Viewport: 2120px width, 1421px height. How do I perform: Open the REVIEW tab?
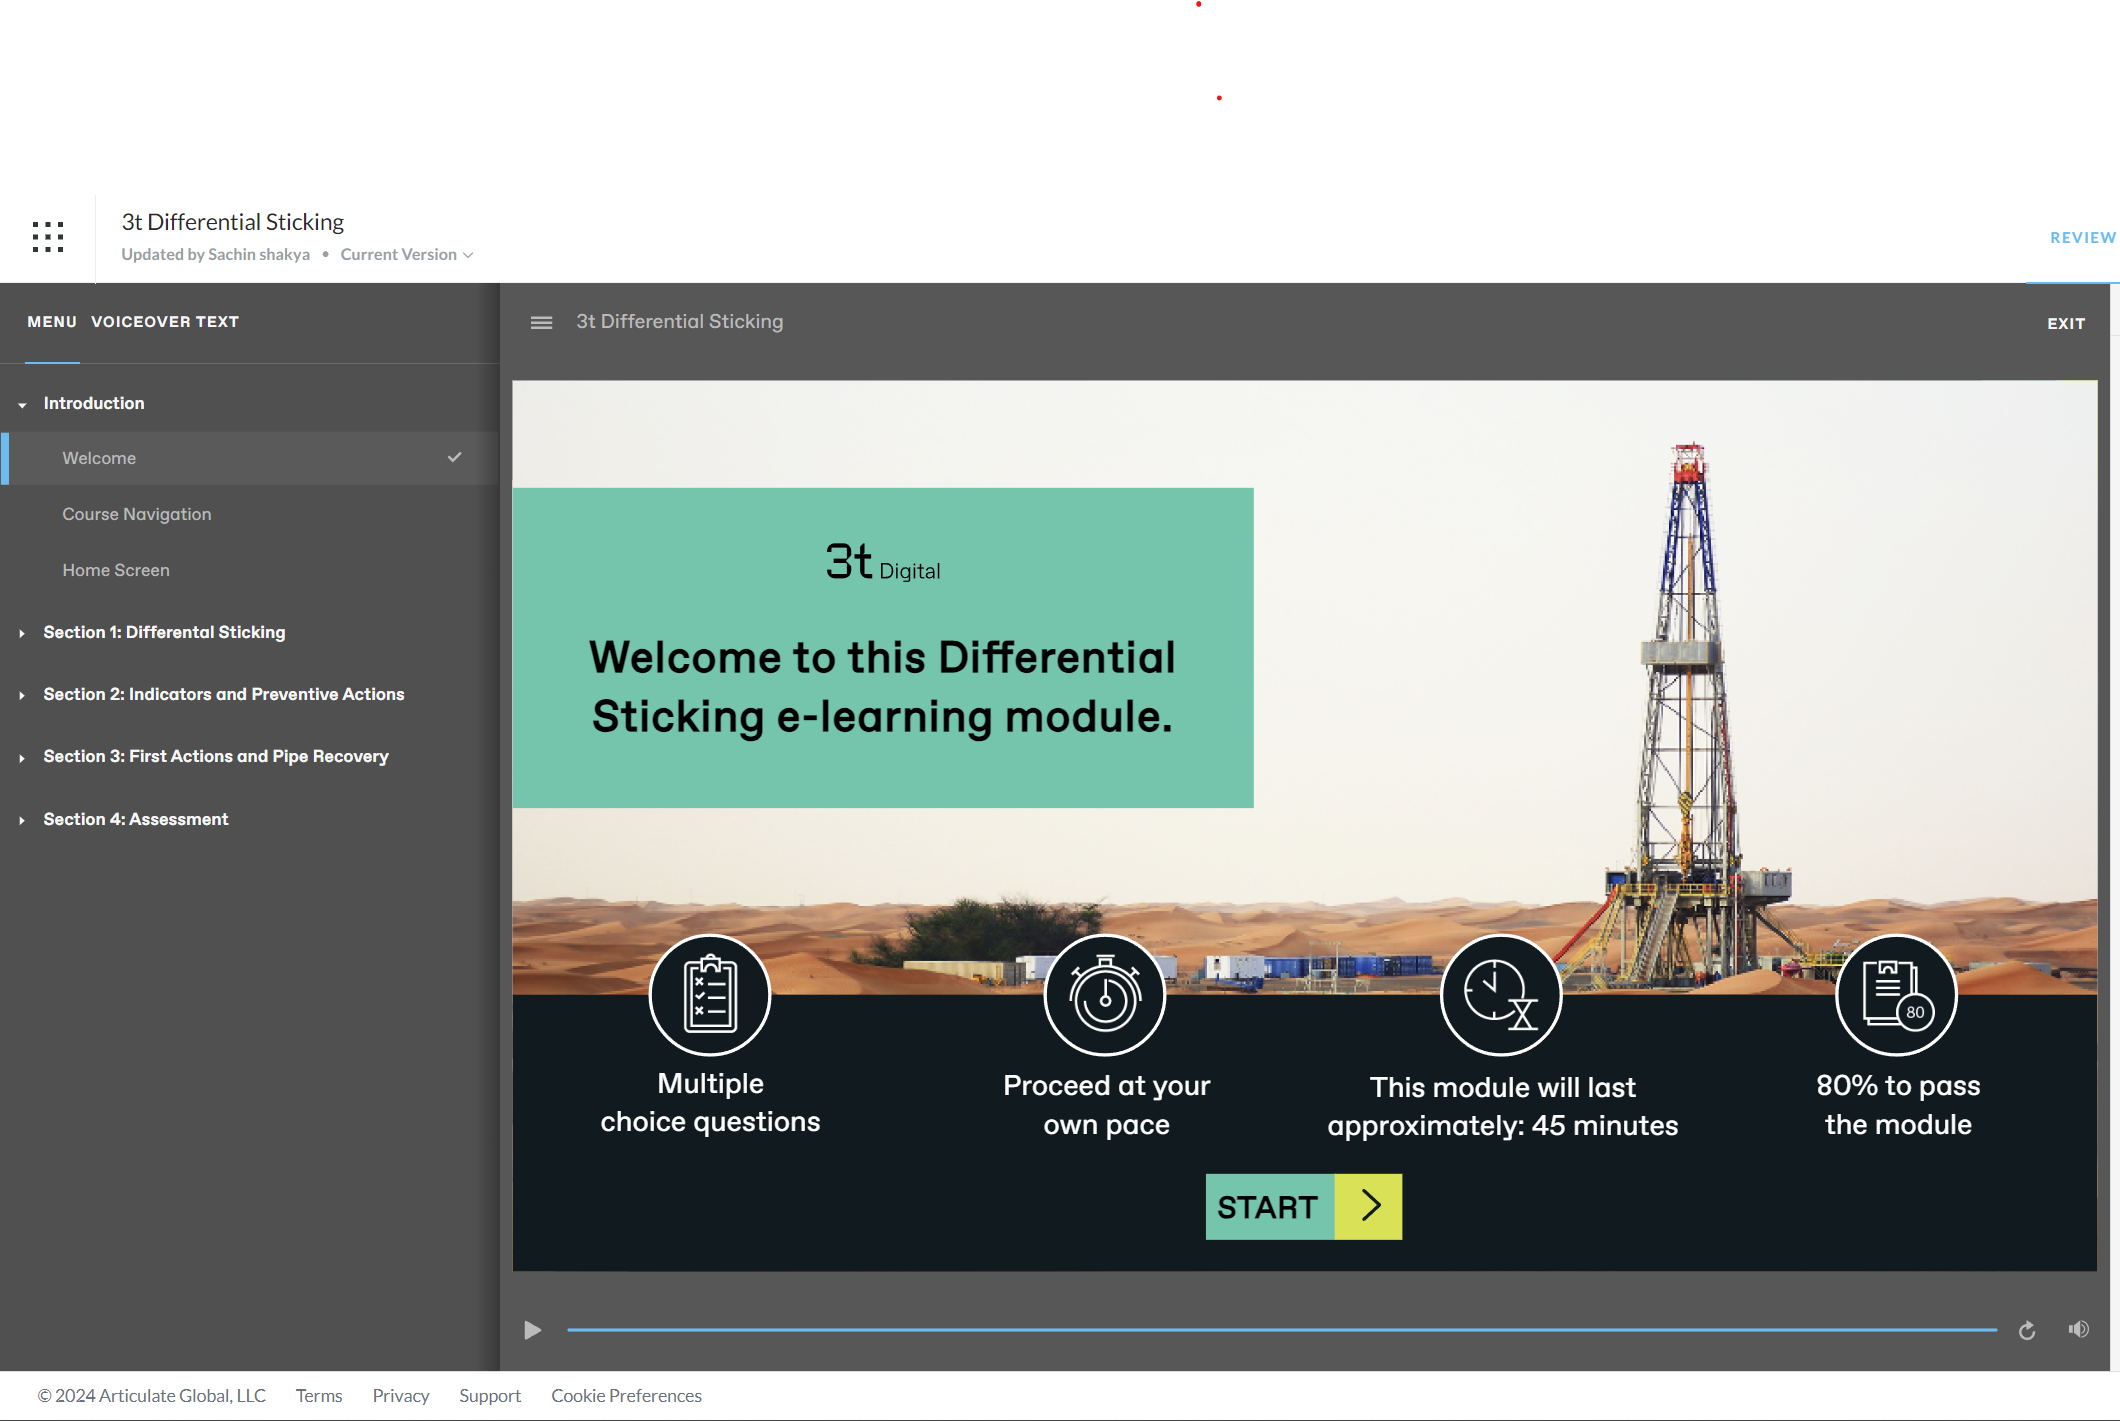[x=2083, y=238]
